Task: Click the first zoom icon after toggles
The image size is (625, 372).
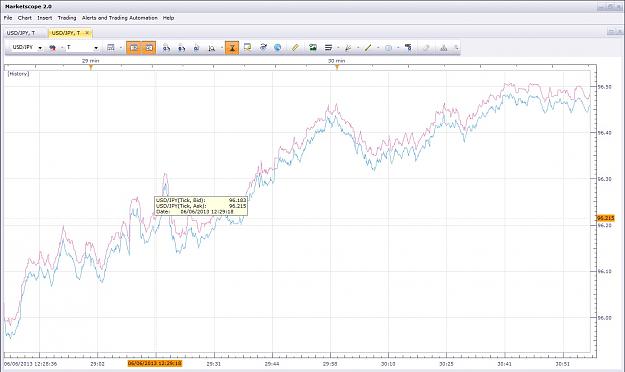Action: coord(166,48)
